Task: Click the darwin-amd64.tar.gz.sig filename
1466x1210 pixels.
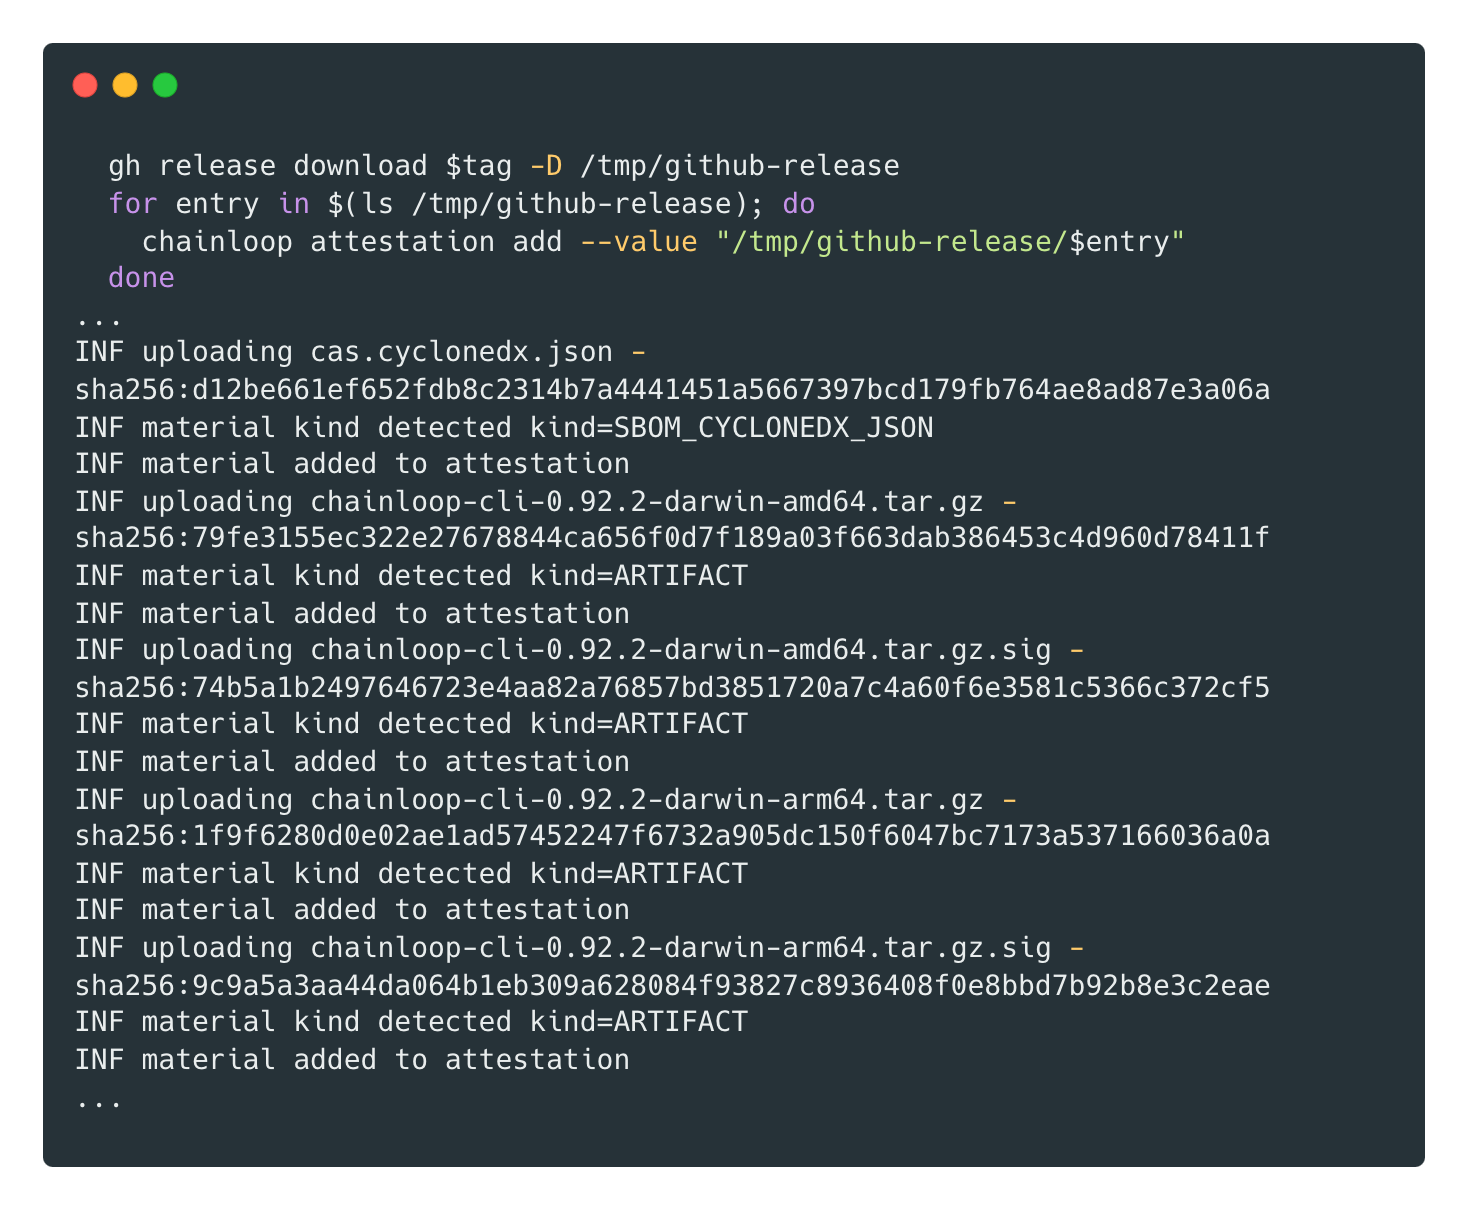Action: coord(680,650)
